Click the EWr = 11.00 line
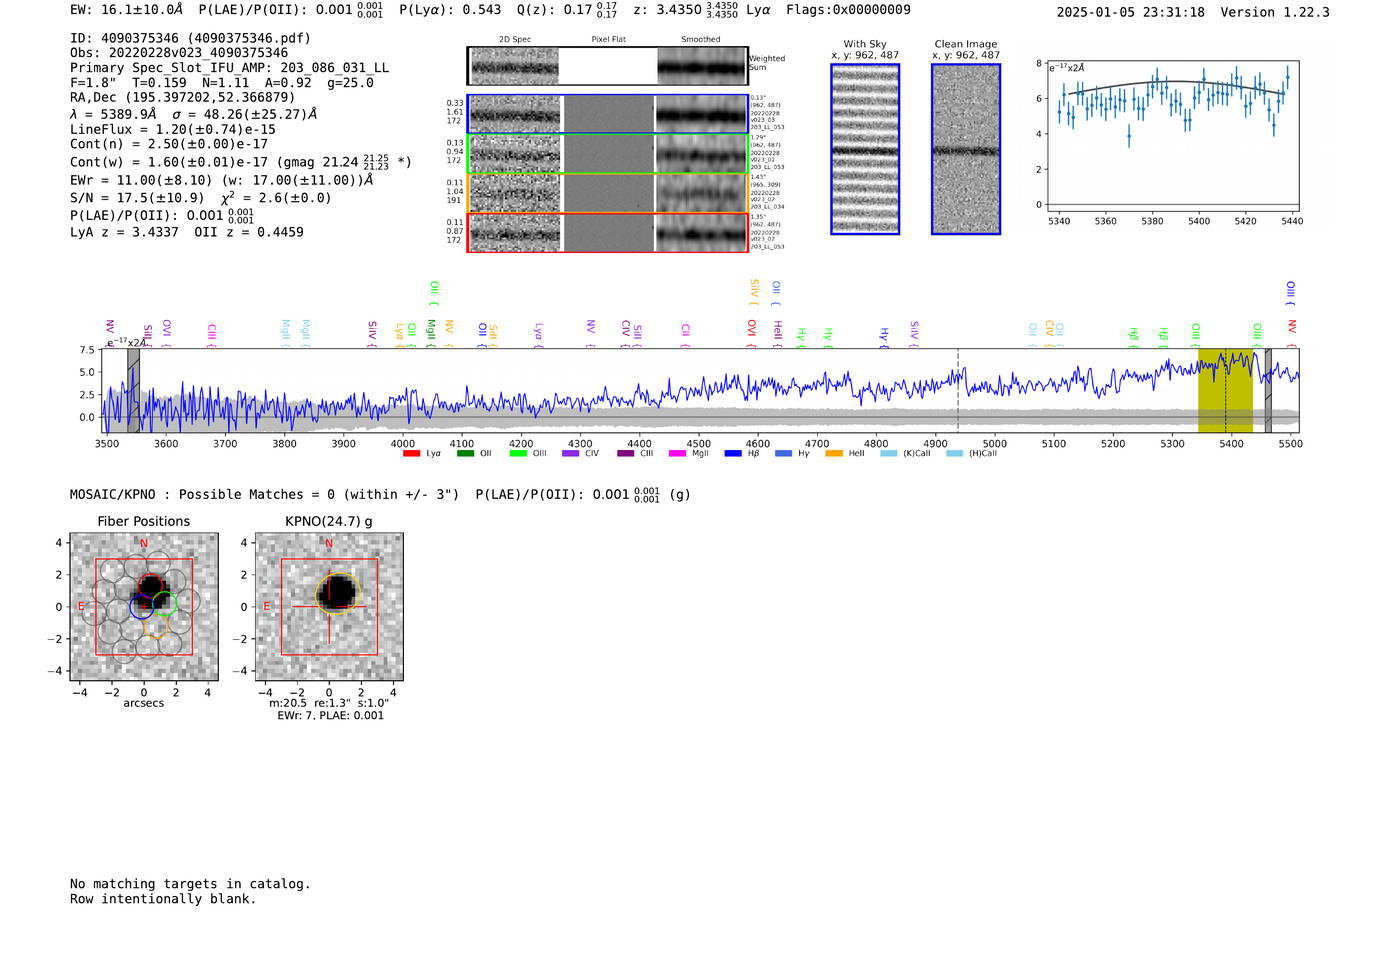Viewport: 1400px width, 953px height. point(221,180)
